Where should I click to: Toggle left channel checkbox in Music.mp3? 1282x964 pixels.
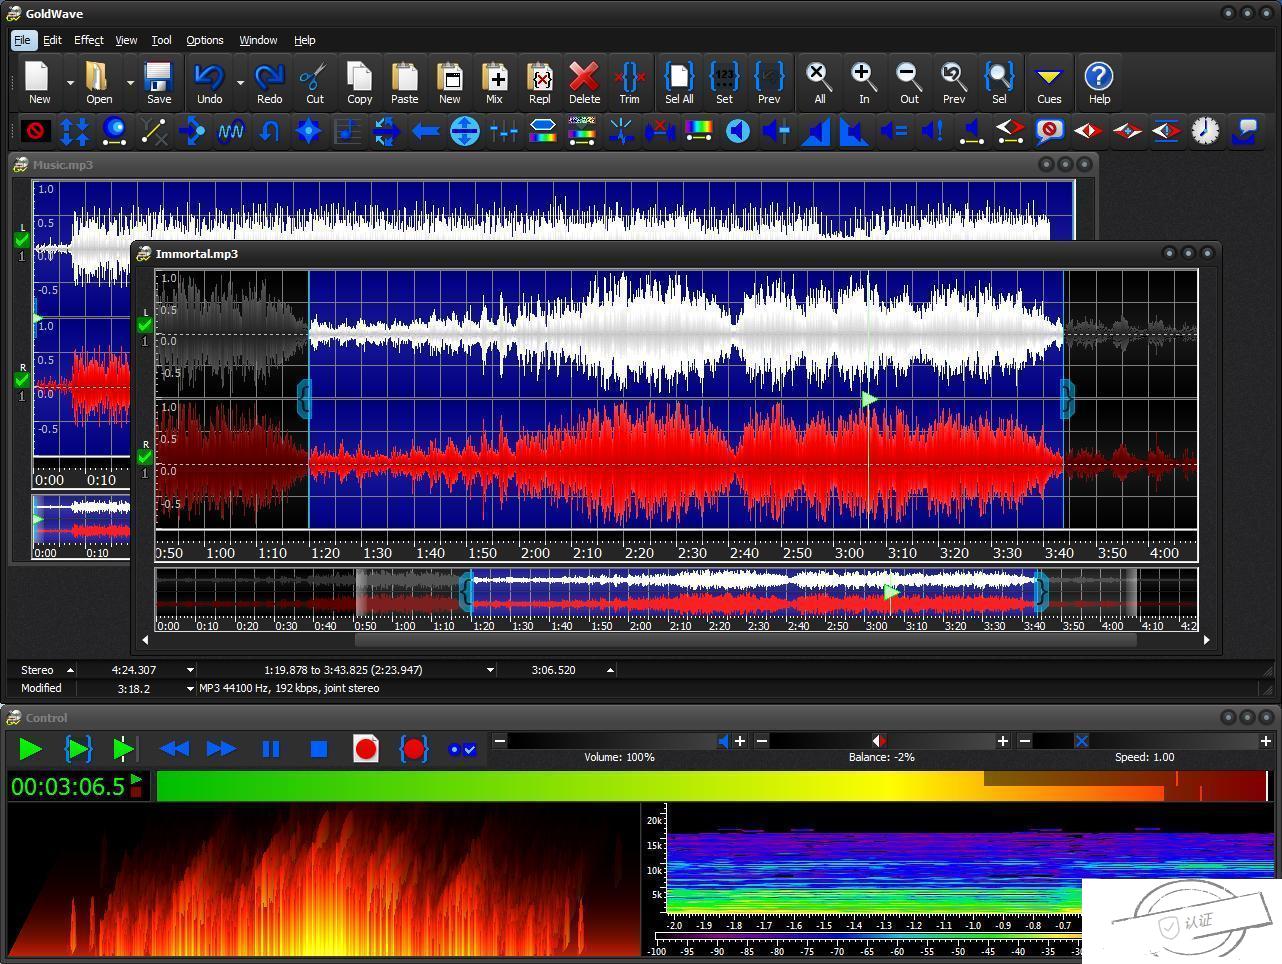pyautogui.click(x=22, y=240)
